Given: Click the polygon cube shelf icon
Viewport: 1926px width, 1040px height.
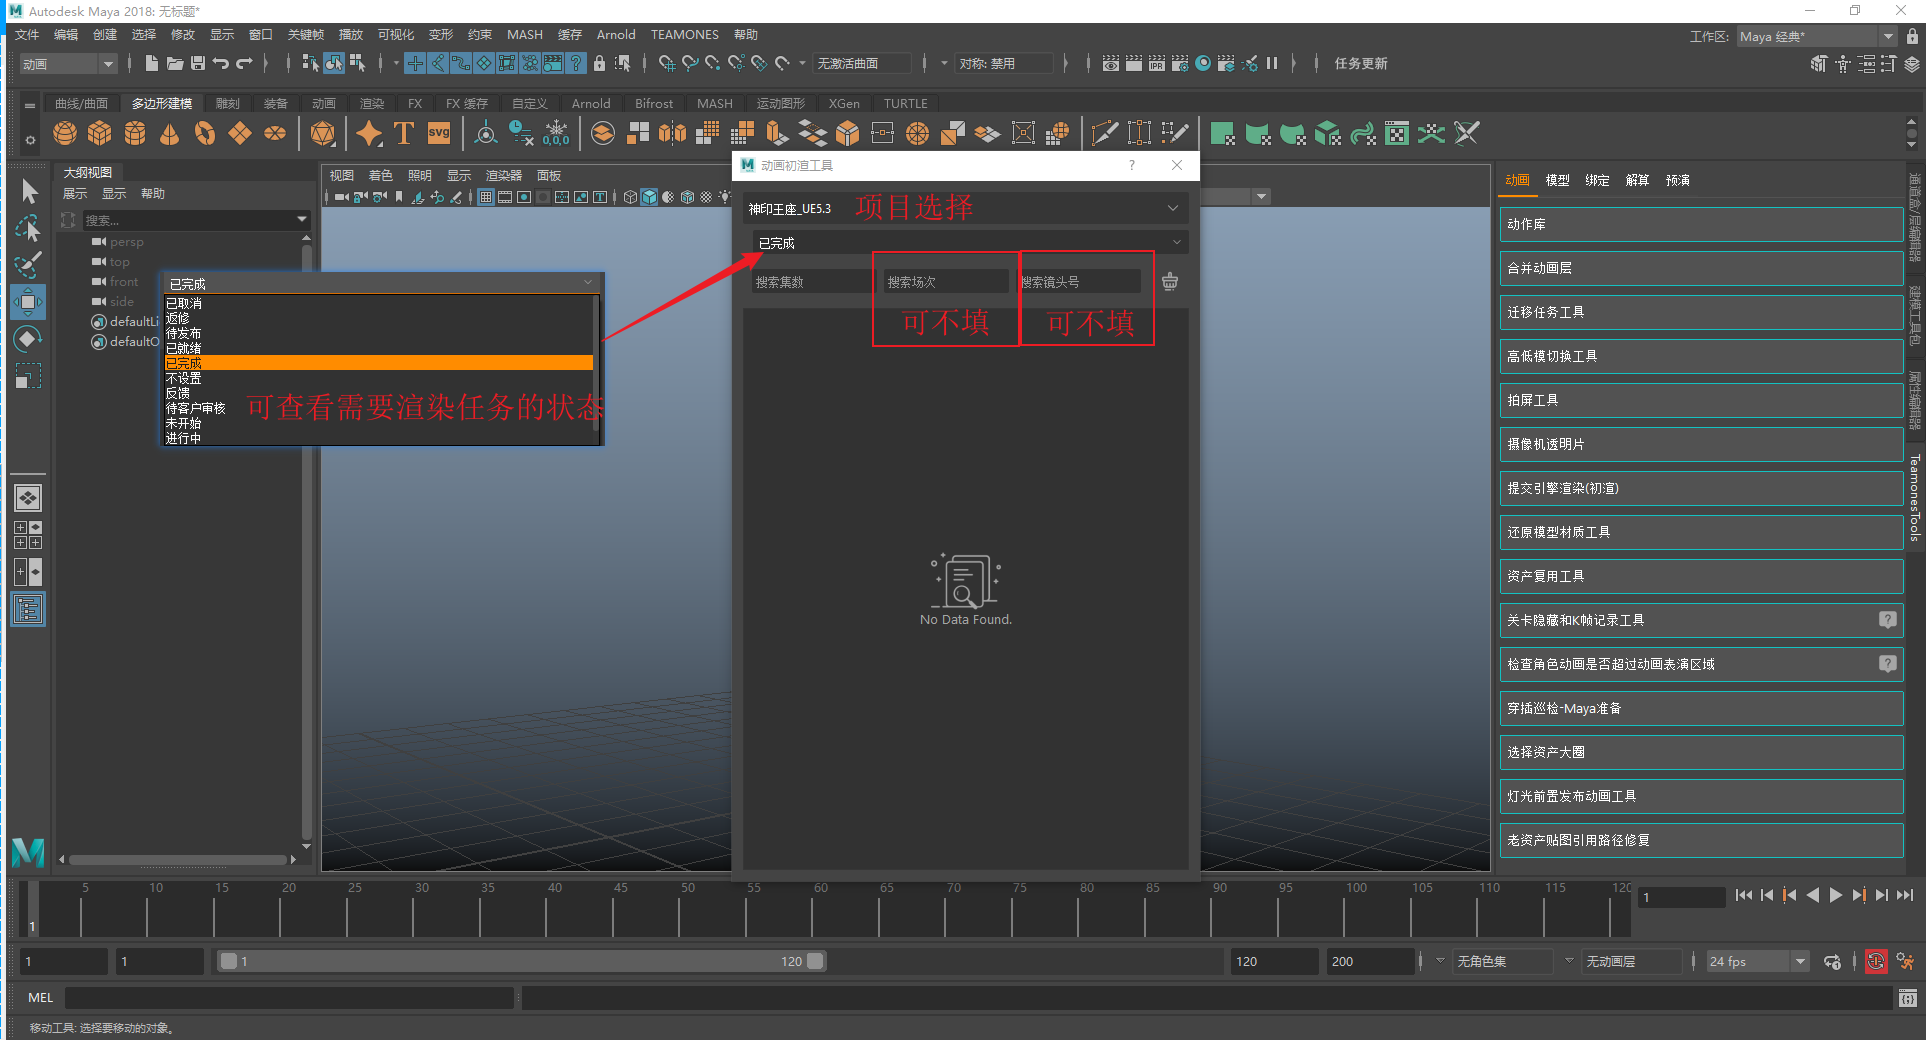Looking at the screenshot, I should [100, 133].
